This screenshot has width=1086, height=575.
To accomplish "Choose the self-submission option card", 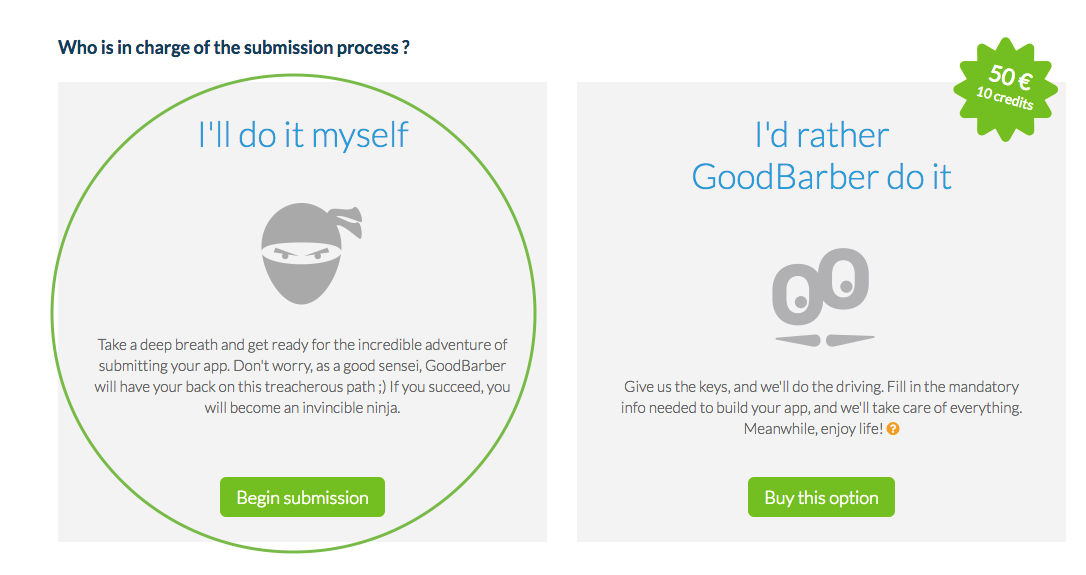I will [x=302, y=312].
